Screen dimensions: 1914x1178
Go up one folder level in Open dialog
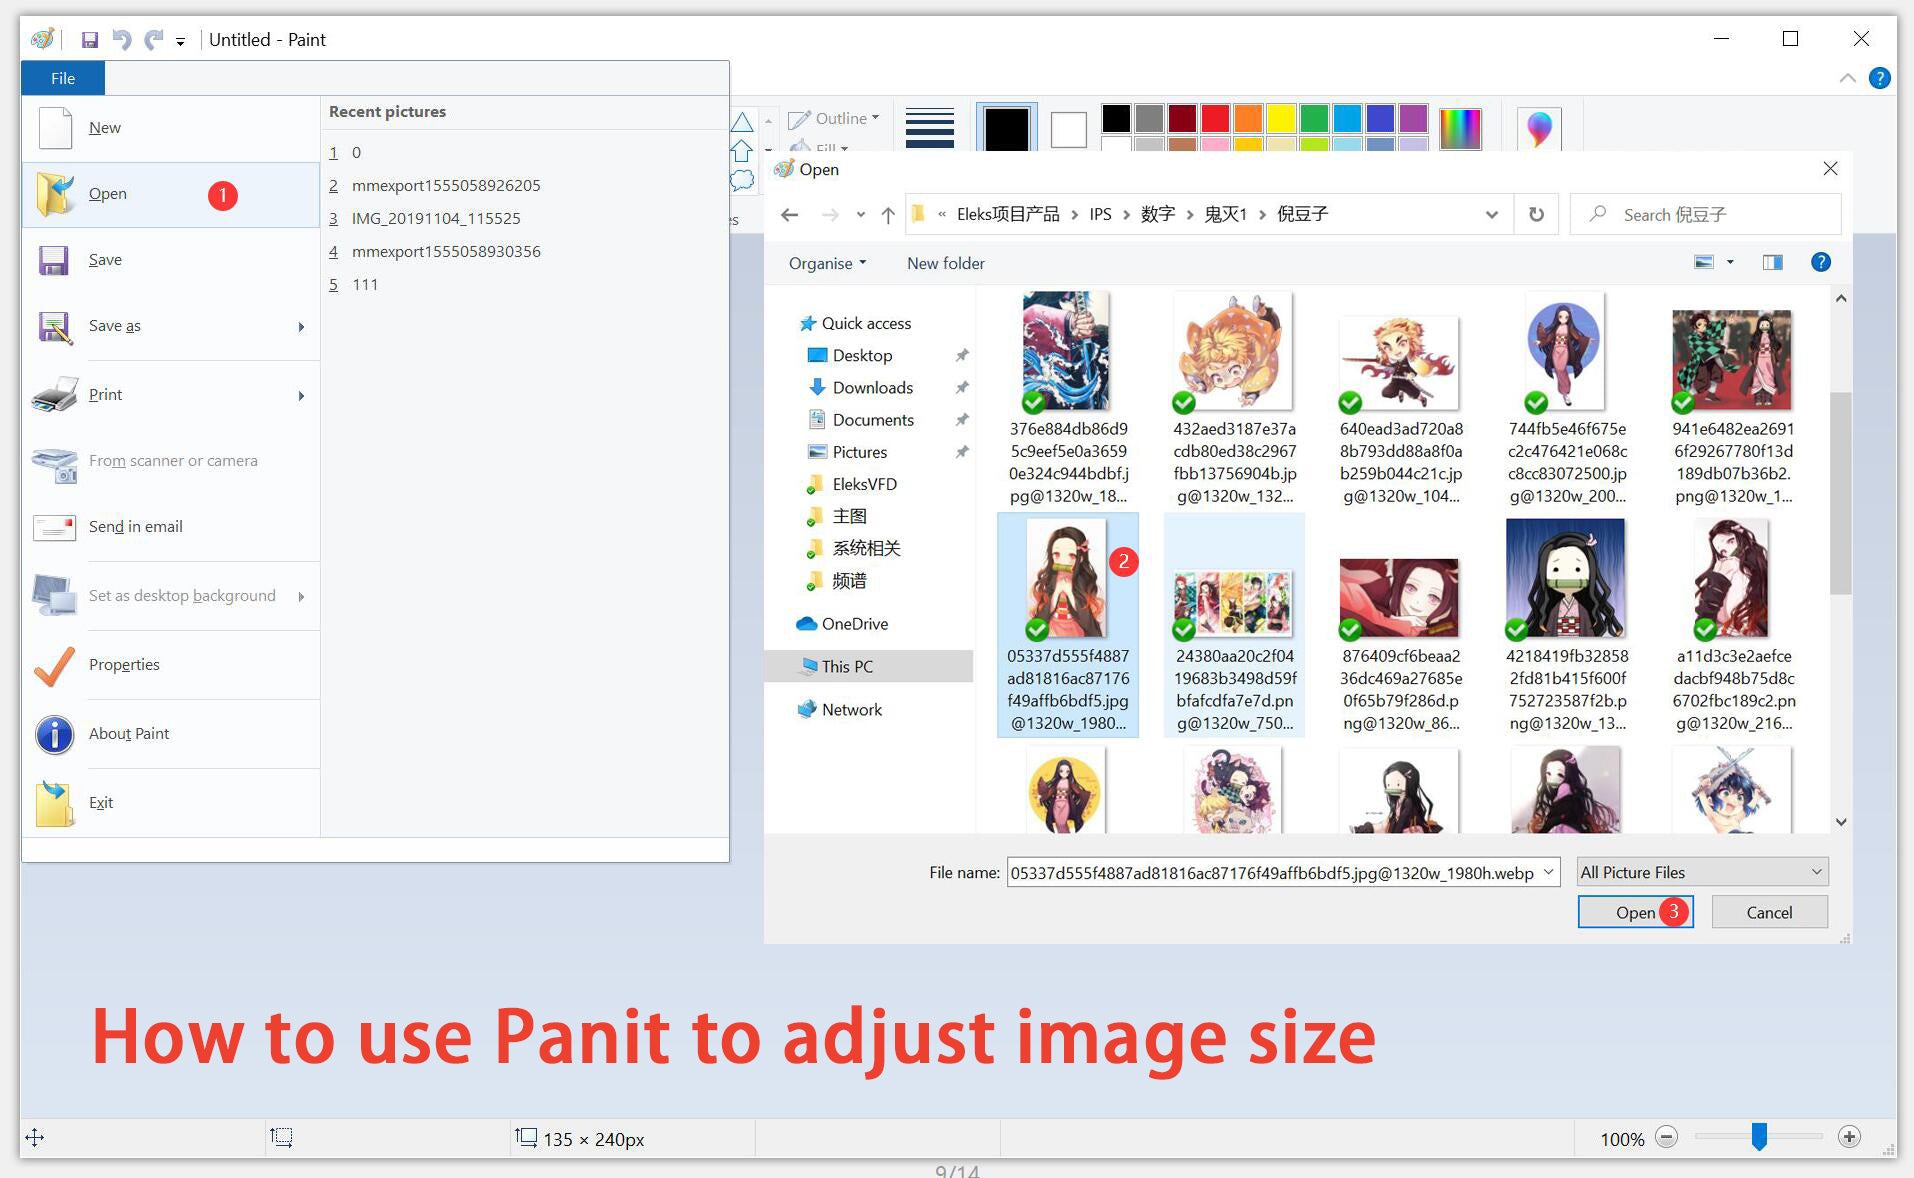pos(887,214)
